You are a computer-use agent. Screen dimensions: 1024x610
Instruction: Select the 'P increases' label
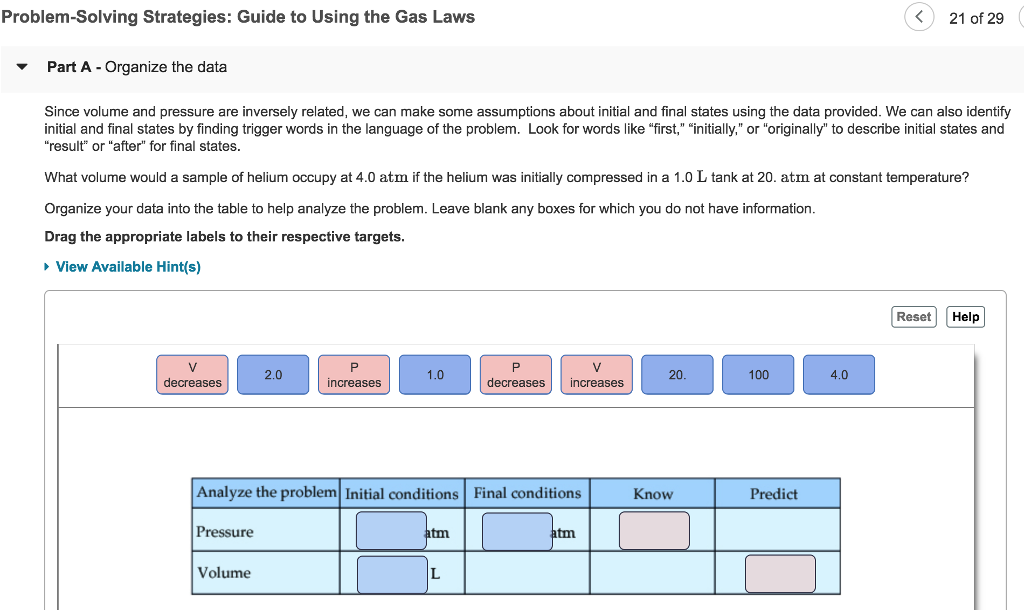point(353,373)
